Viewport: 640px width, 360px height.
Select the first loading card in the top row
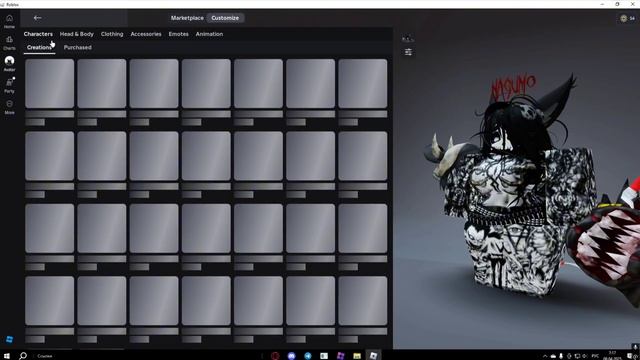point(49,84)
